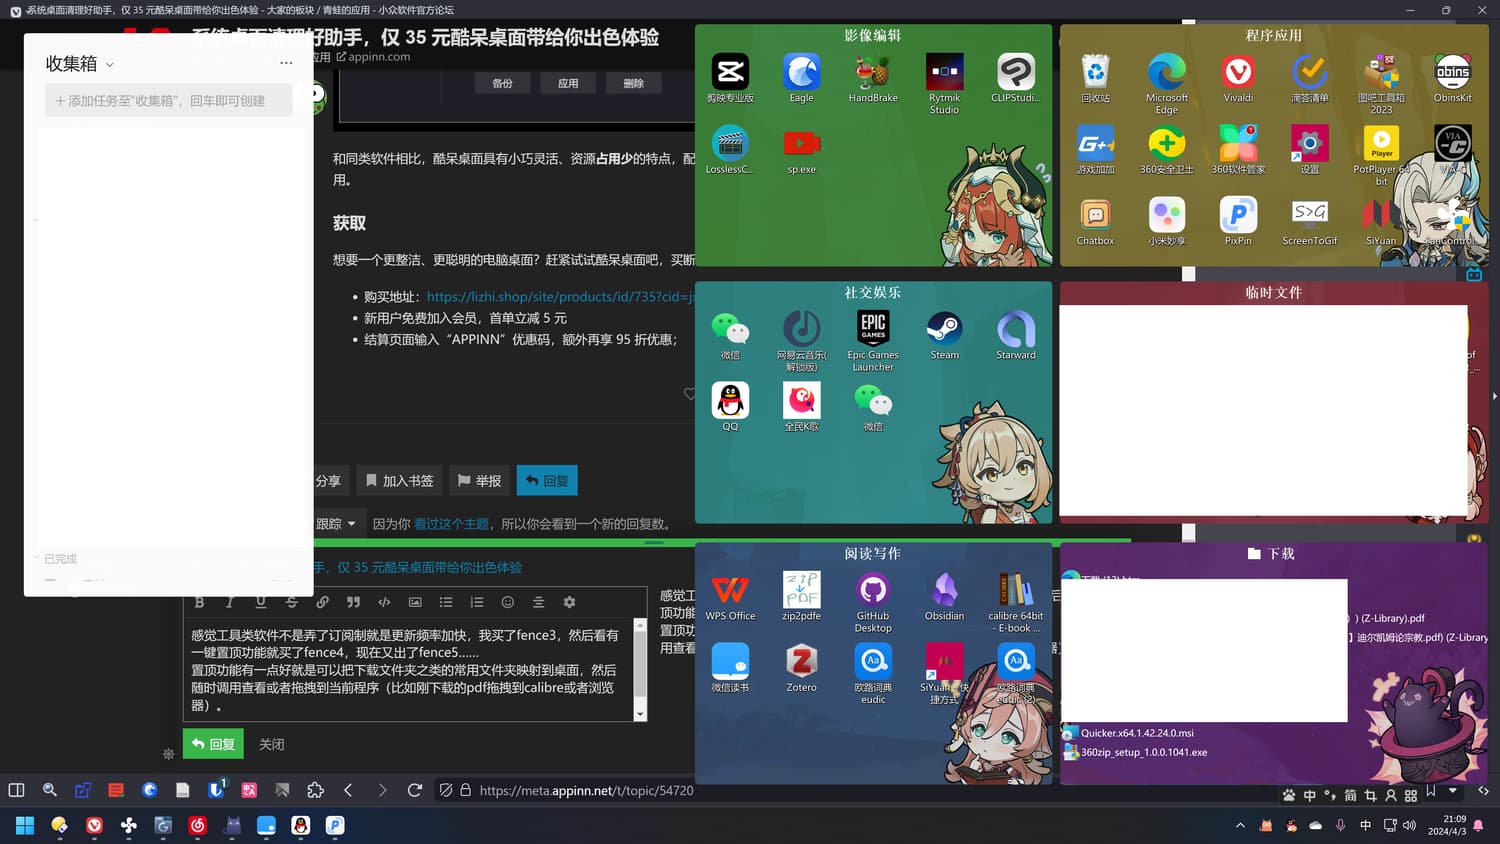Open the QQ desktop shortcut

(730, 402)
